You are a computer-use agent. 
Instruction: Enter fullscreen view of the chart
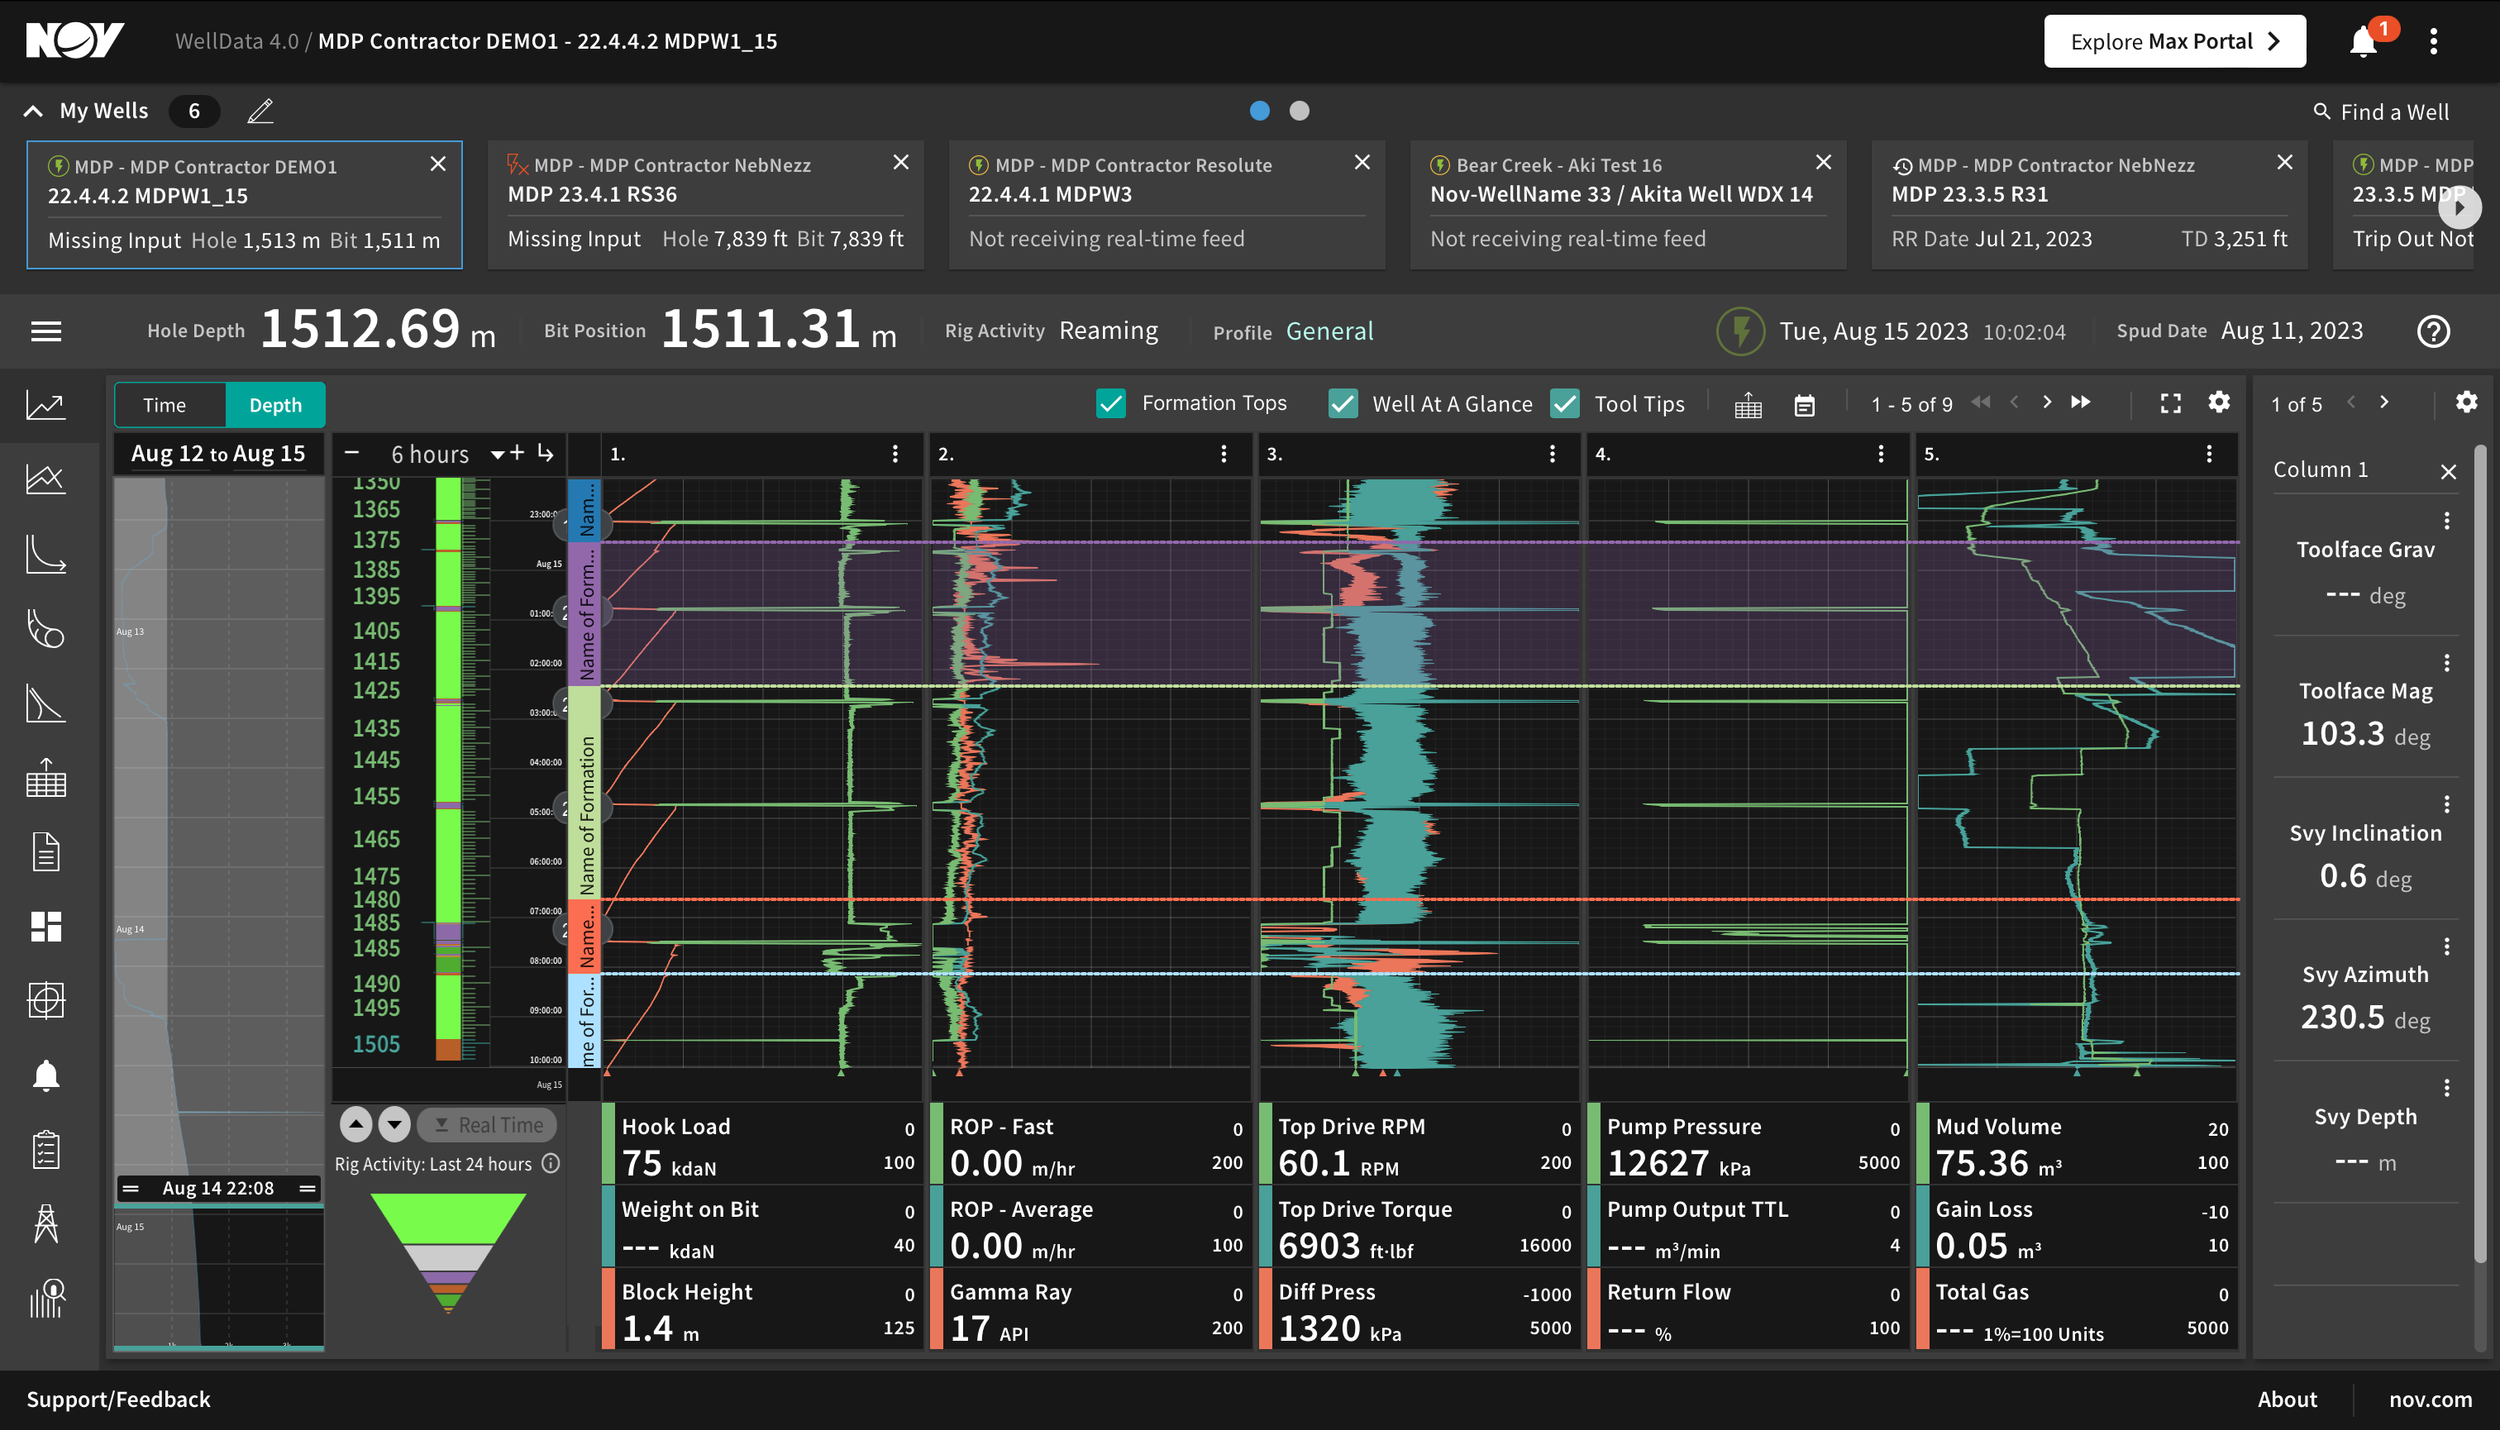2171,404
